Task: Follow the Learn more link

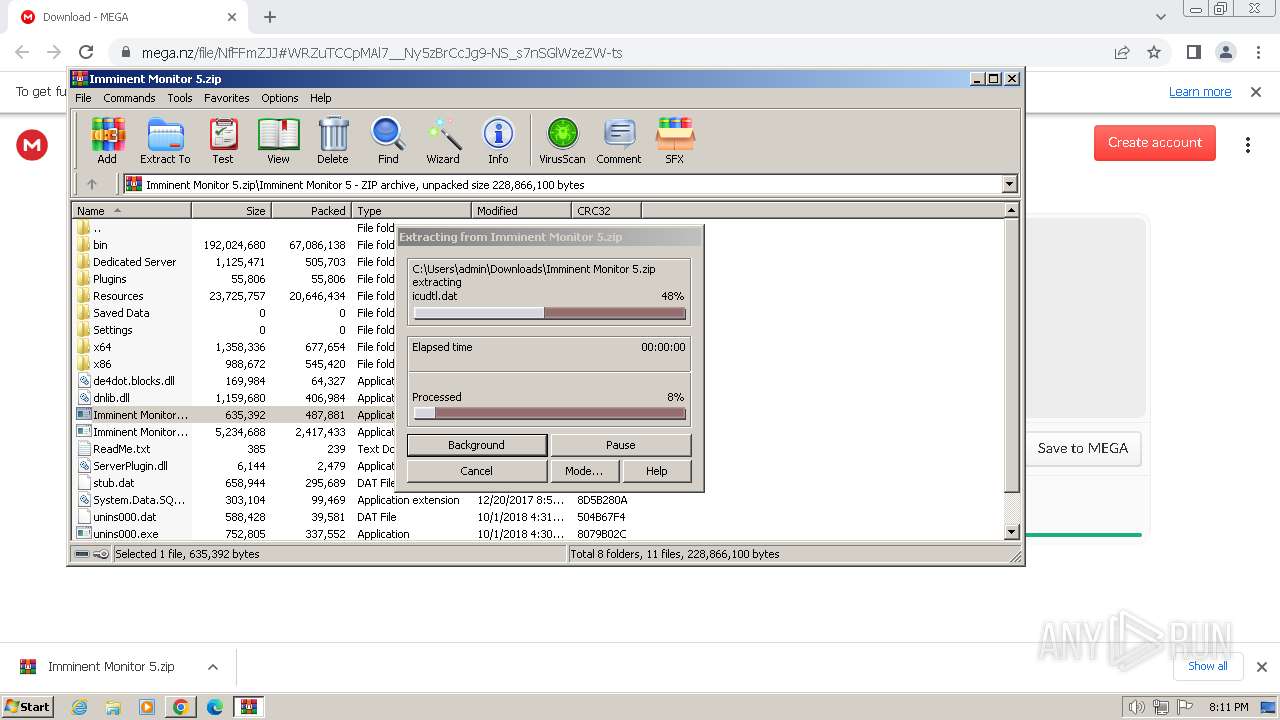Action: [1200, 92]
